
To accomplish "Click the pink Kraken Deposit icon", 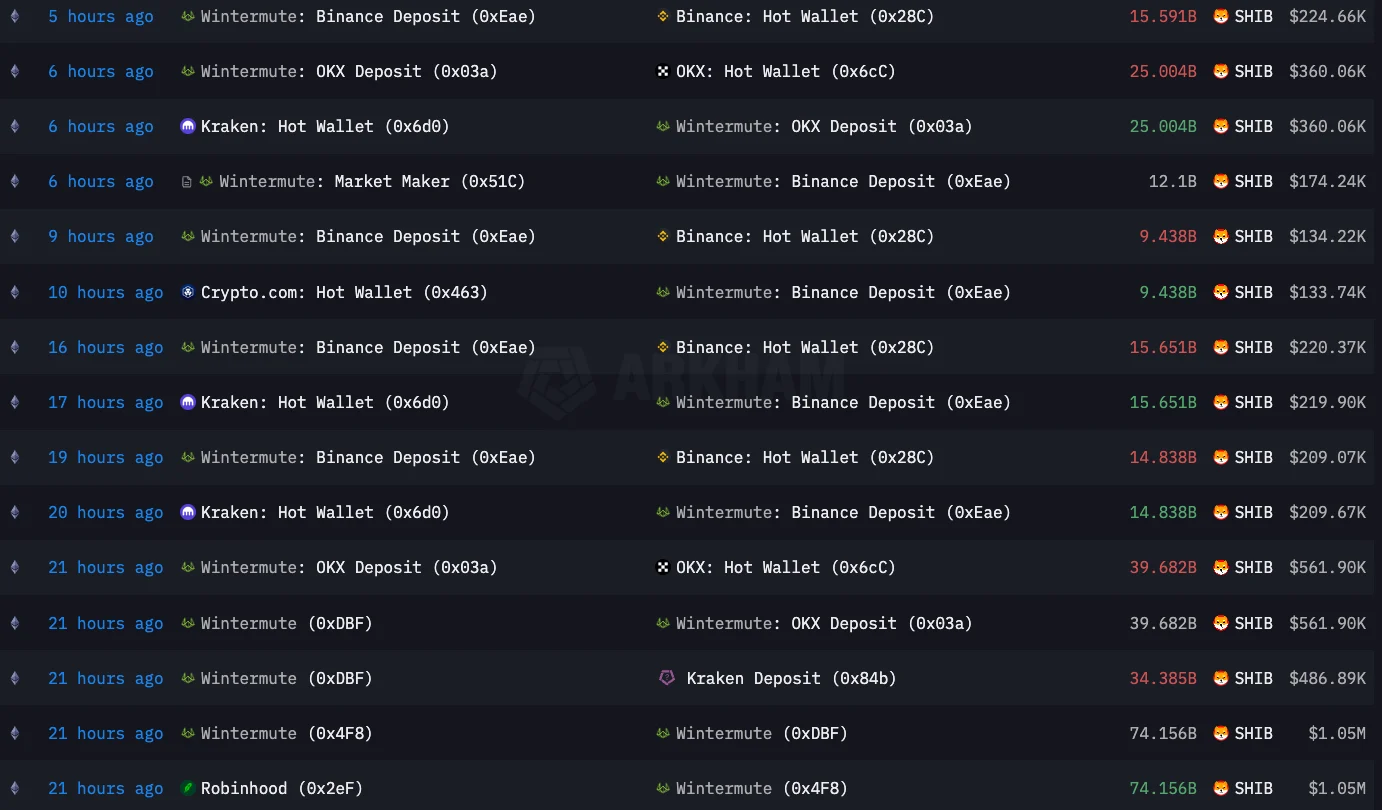I will pyautogui.click(x=667, y=678).
